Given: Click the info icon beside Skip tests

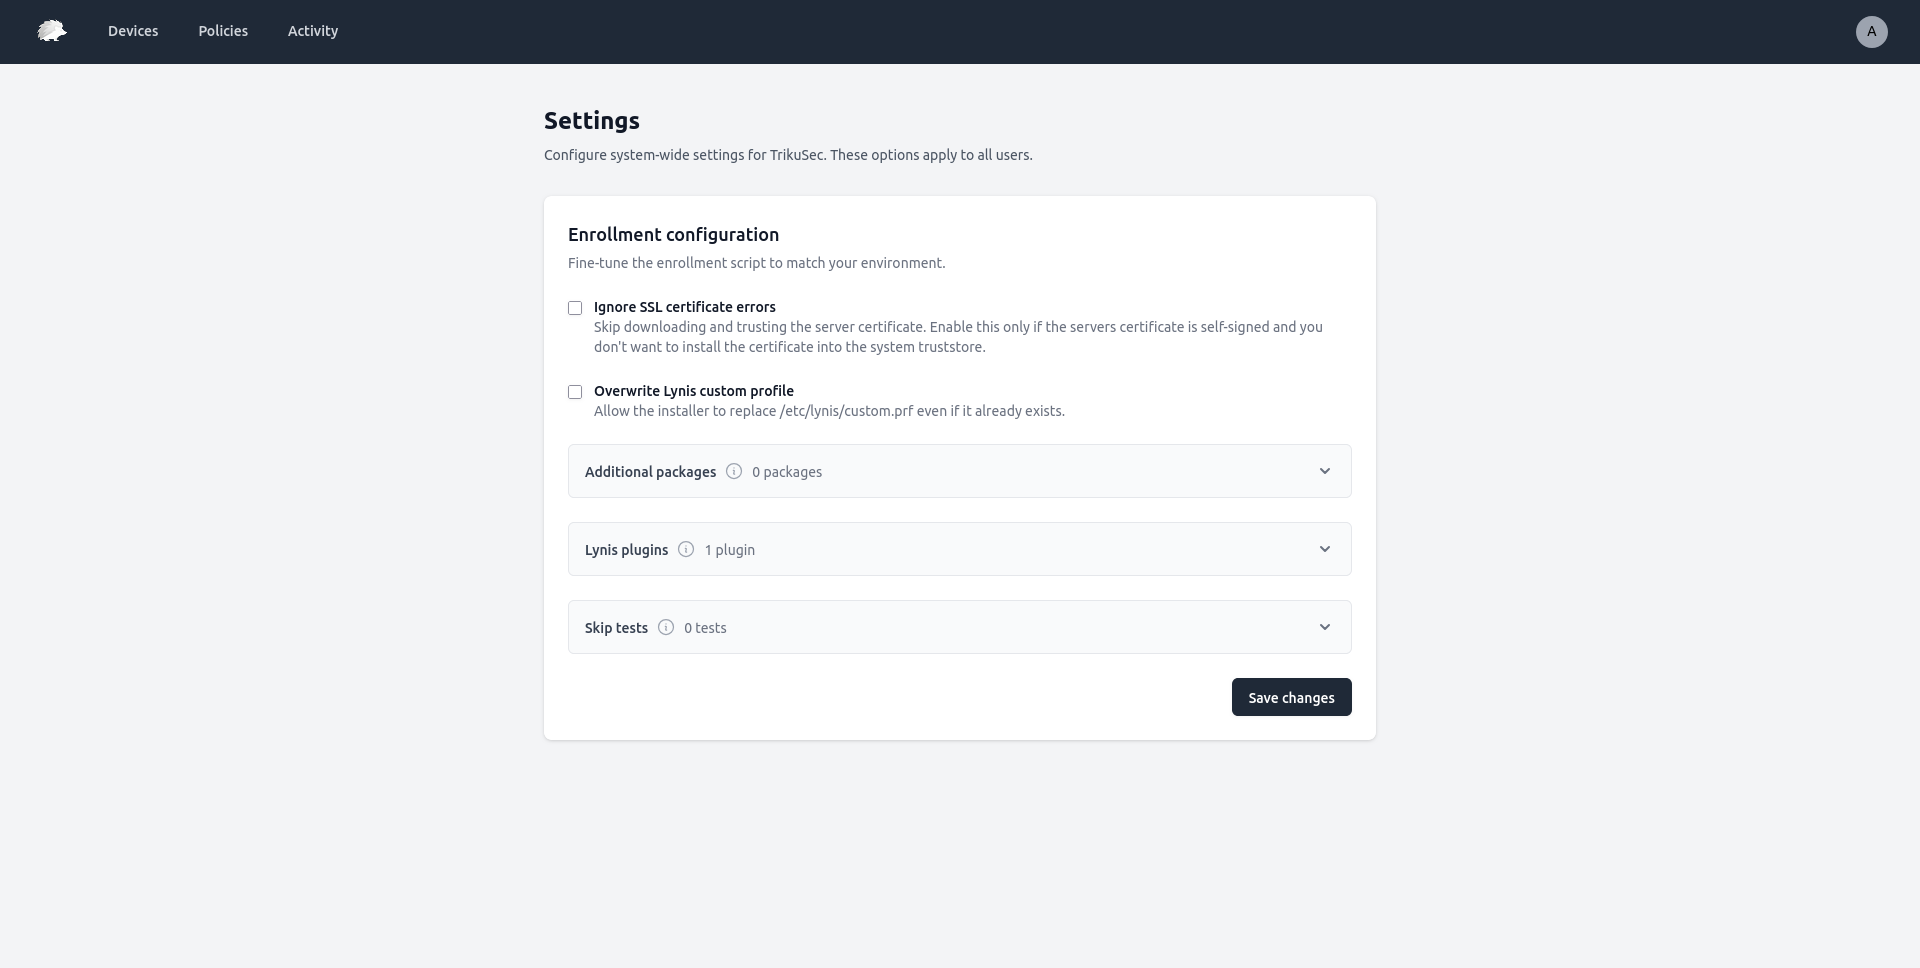Looking at the screenshot, I should coord(666,627).
